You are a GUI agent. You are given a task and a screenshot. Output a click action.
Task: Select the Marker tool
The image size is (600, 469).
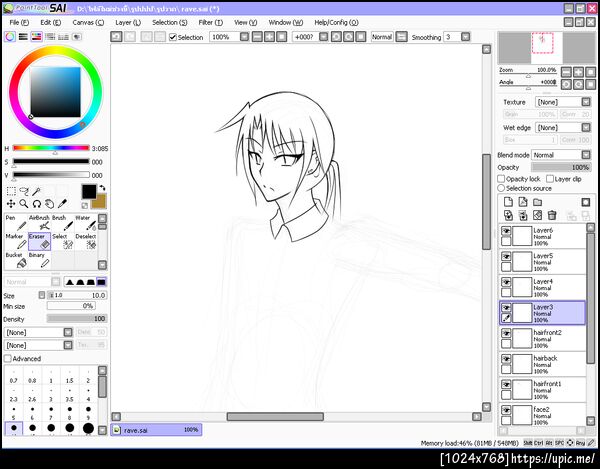click(16, 241)
